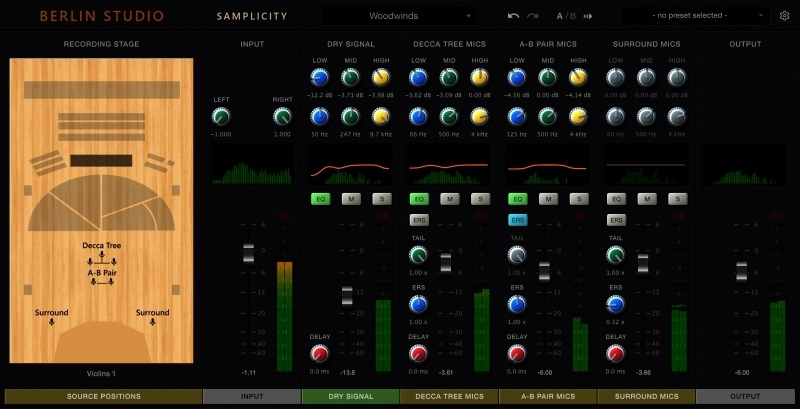The height and width of the screenshot is (409, 800).
Task: Click the Decca Tree ERS level knob
Action: coord(418,304)
